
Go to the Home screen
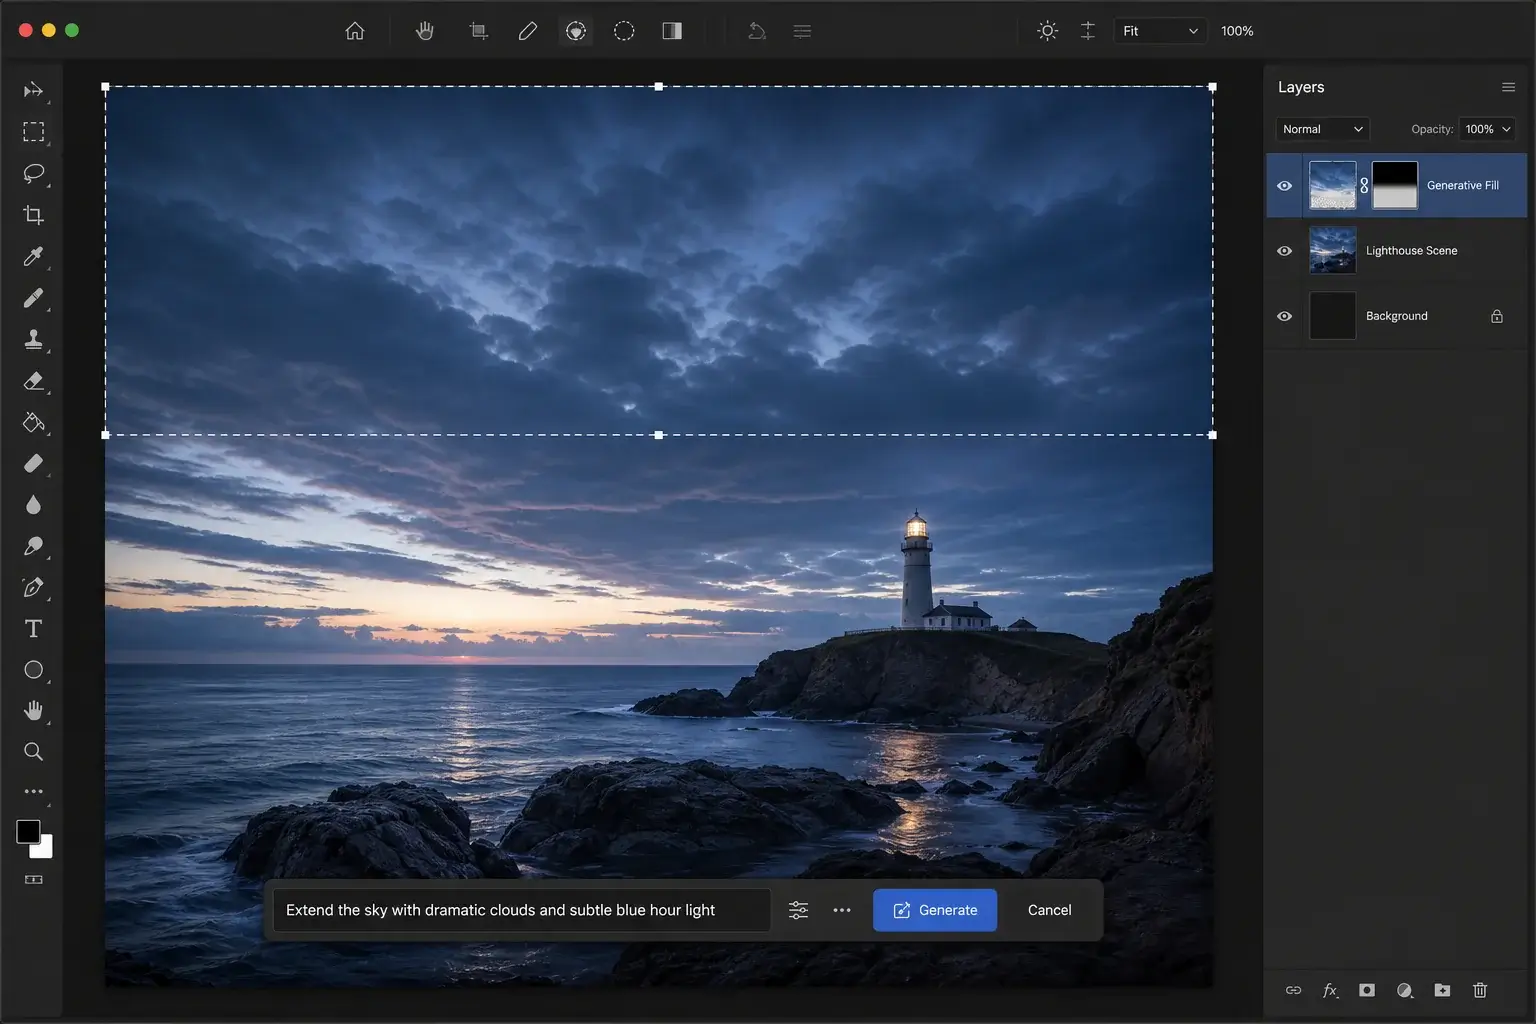click(355, 31)
